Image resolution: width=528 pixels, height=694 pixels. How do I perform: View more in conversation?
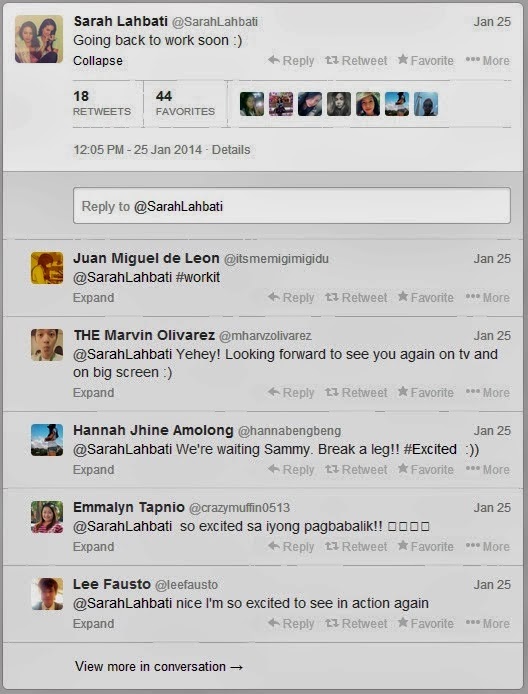point(159,666)
